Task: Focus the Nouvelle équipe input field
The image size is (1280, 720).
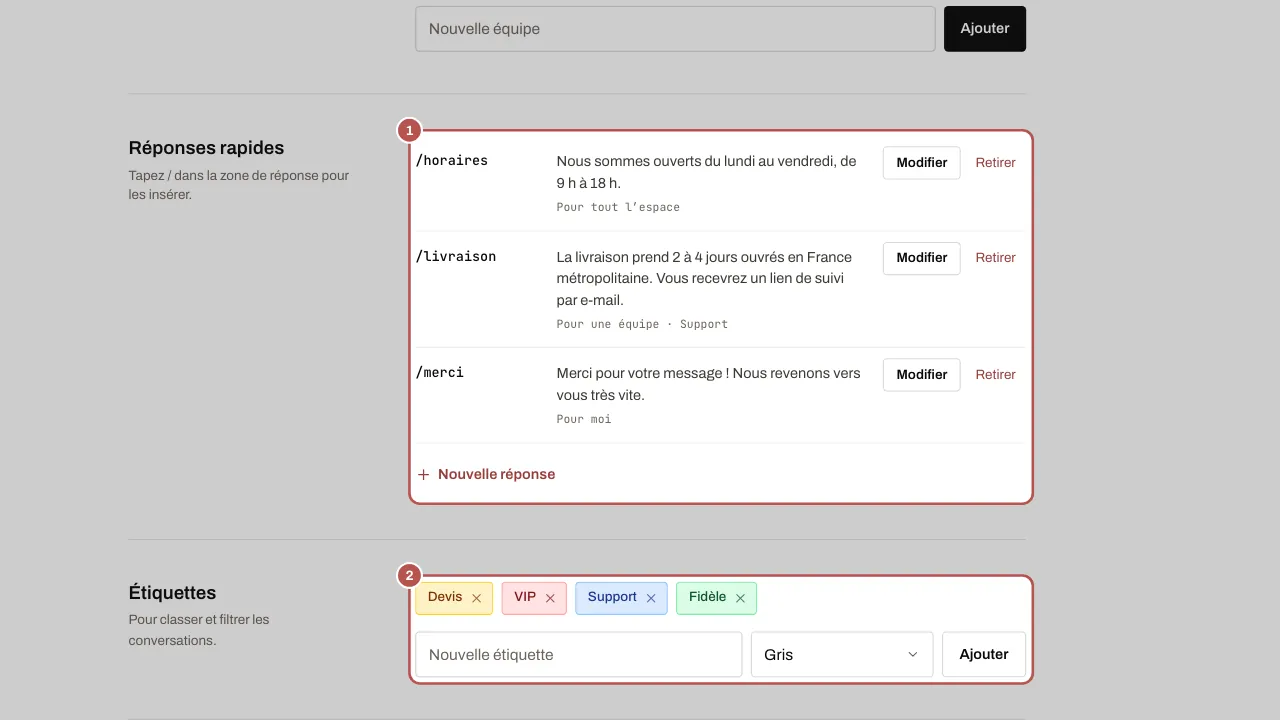Action: click(x=675, y=29)
